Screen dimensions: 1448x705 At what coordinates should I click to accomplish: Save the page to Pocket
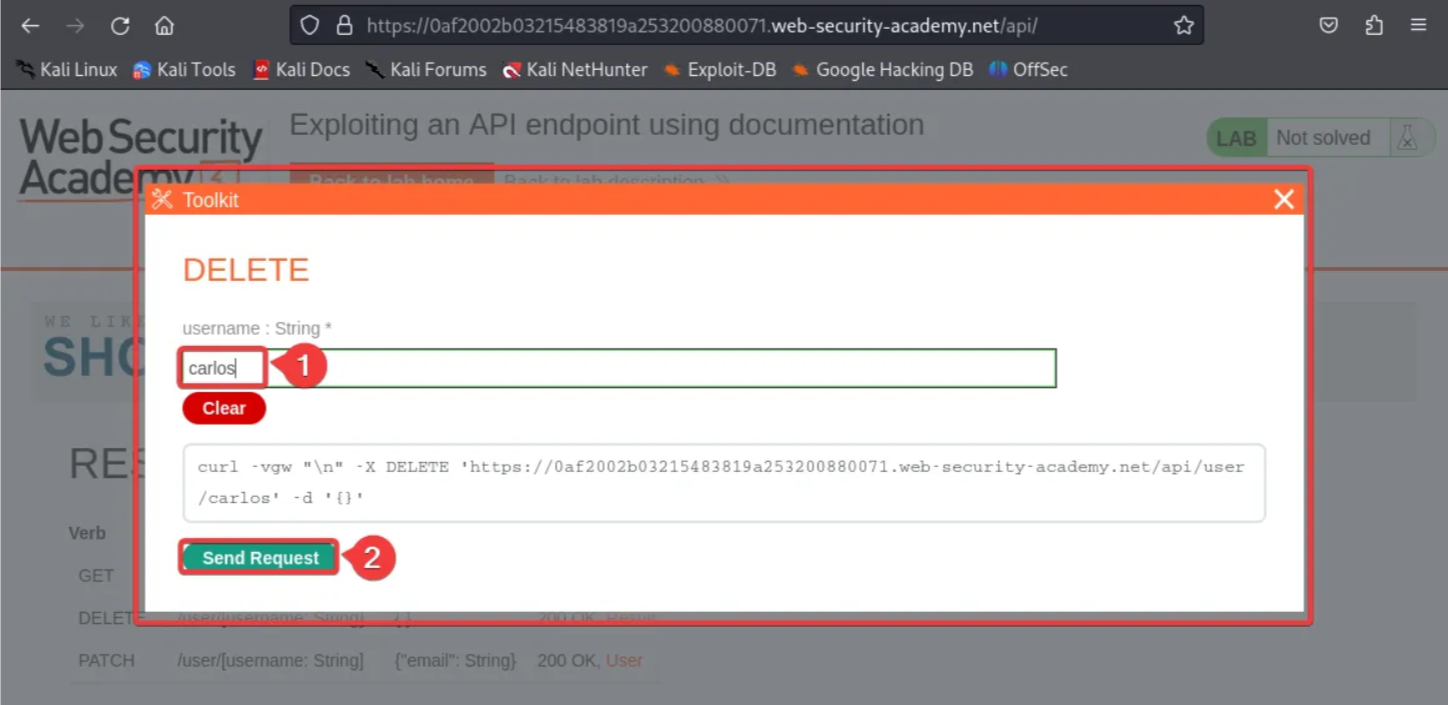pos(1329,26)
